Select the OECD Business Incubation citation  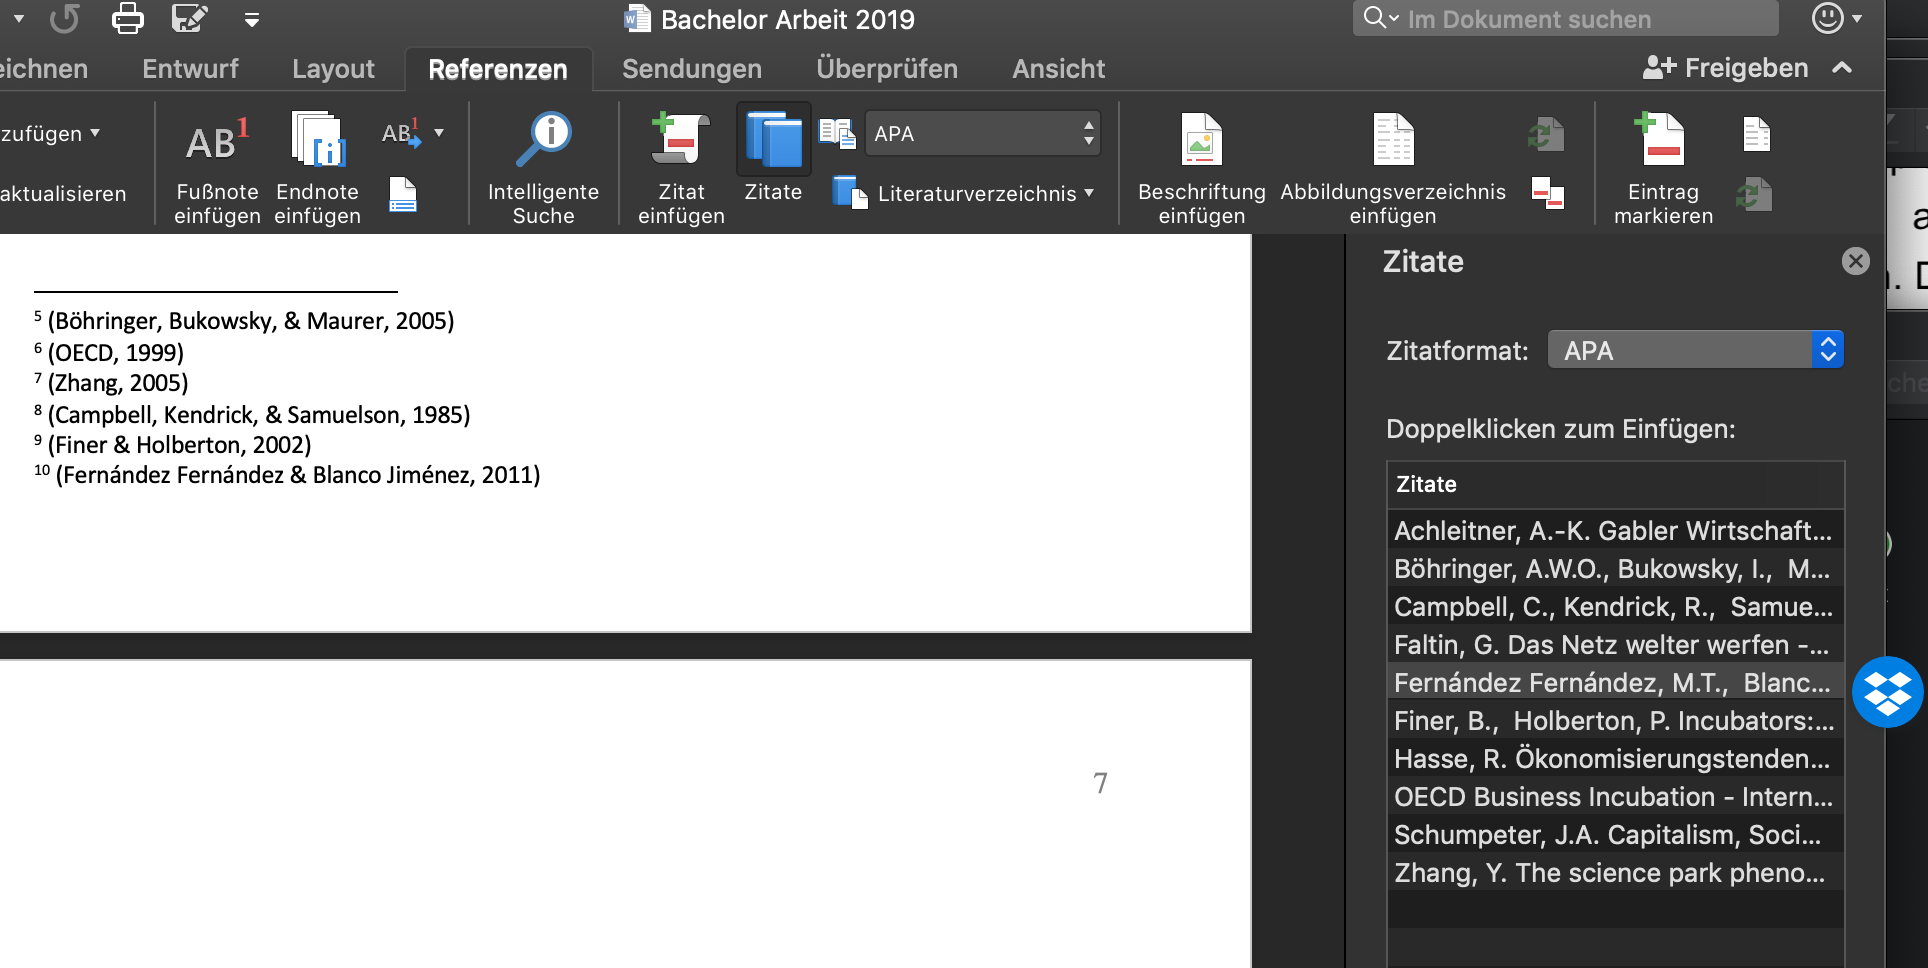point(1615,796)
